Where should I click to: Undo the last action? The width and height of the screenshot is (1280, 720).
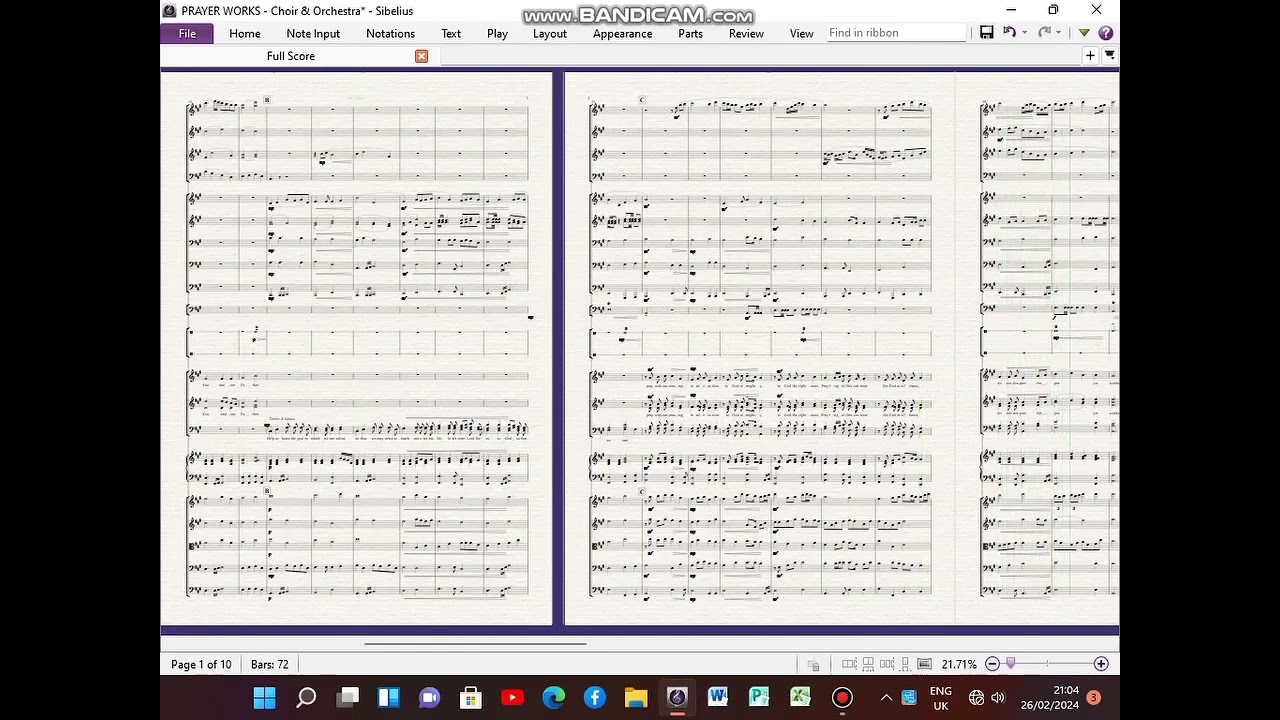[x=1009, y=33]
